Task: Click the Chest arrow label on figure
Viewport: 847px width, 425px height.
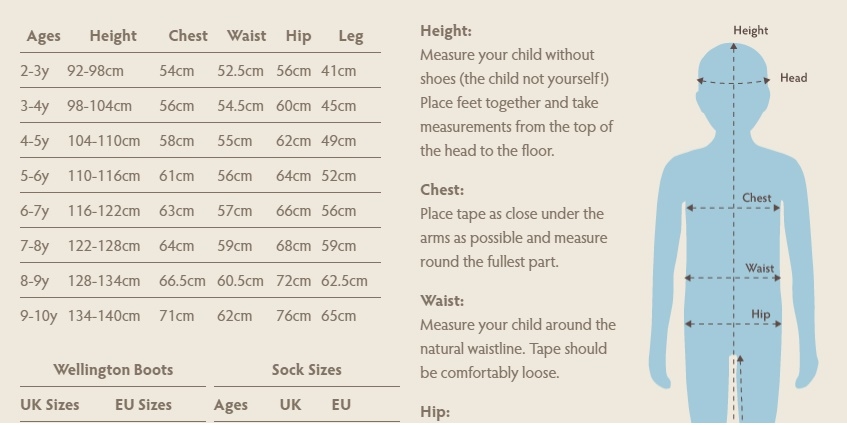Action: [x=756, y=198]
